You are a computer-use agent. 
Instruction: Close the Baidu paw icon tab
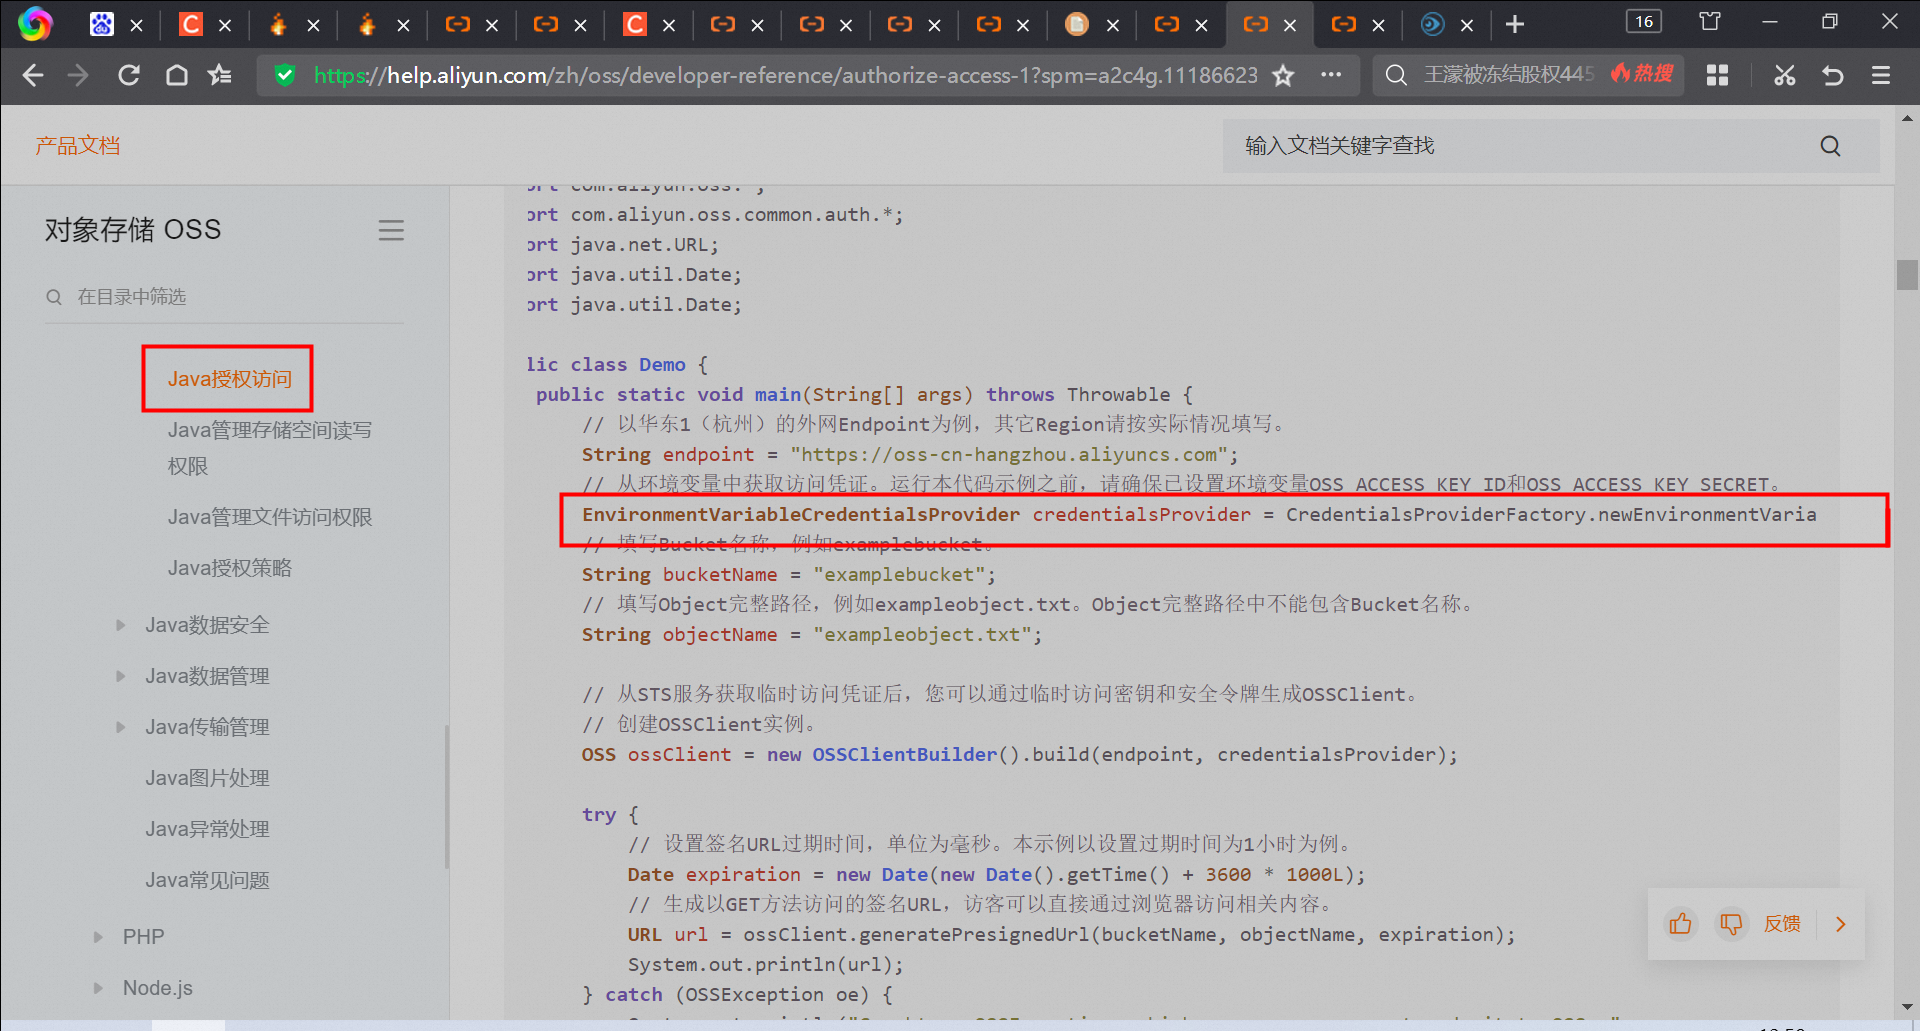pos(137,25)
